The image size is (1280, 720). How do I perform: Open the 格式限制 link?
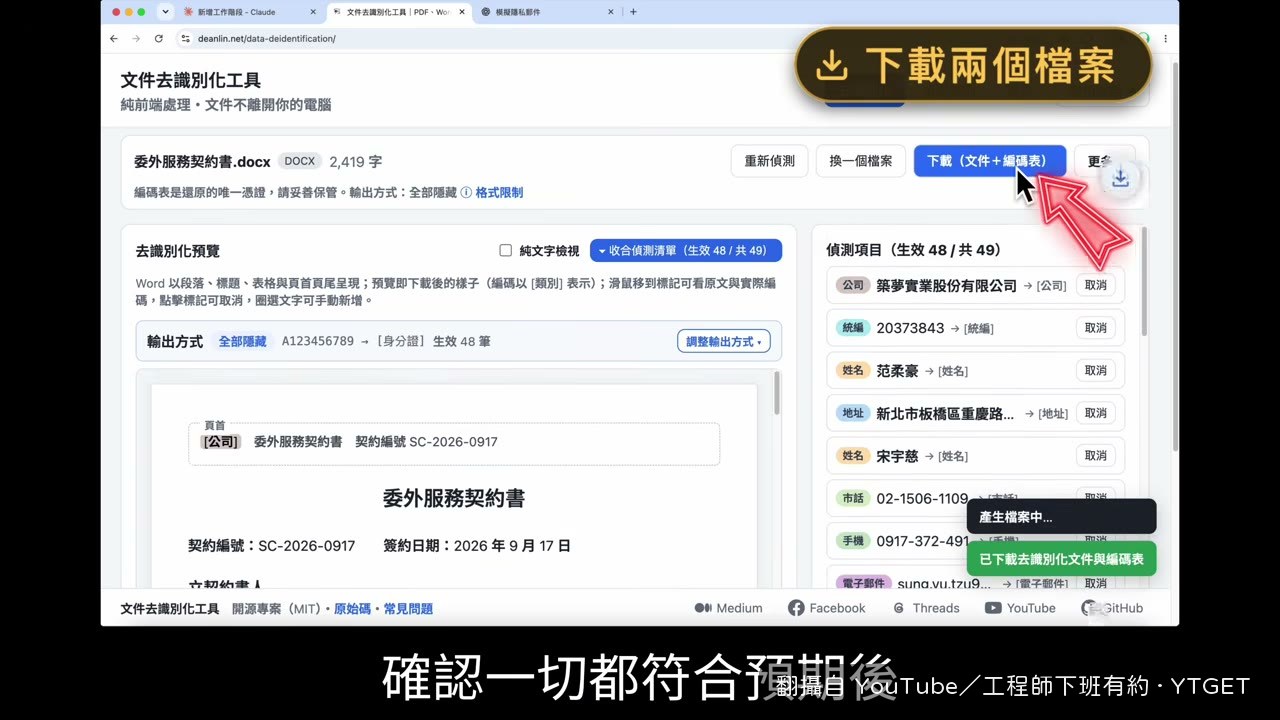[x=499, y=192]
